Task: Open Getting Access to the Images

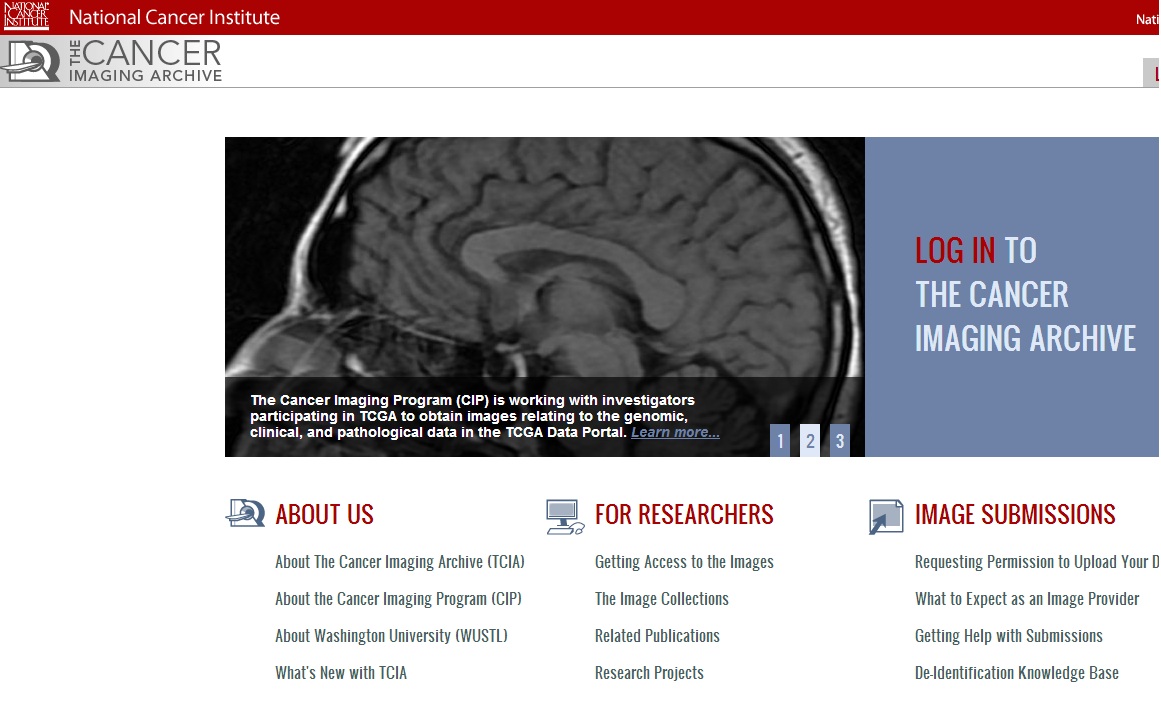Action: click(x=684, y=562)
